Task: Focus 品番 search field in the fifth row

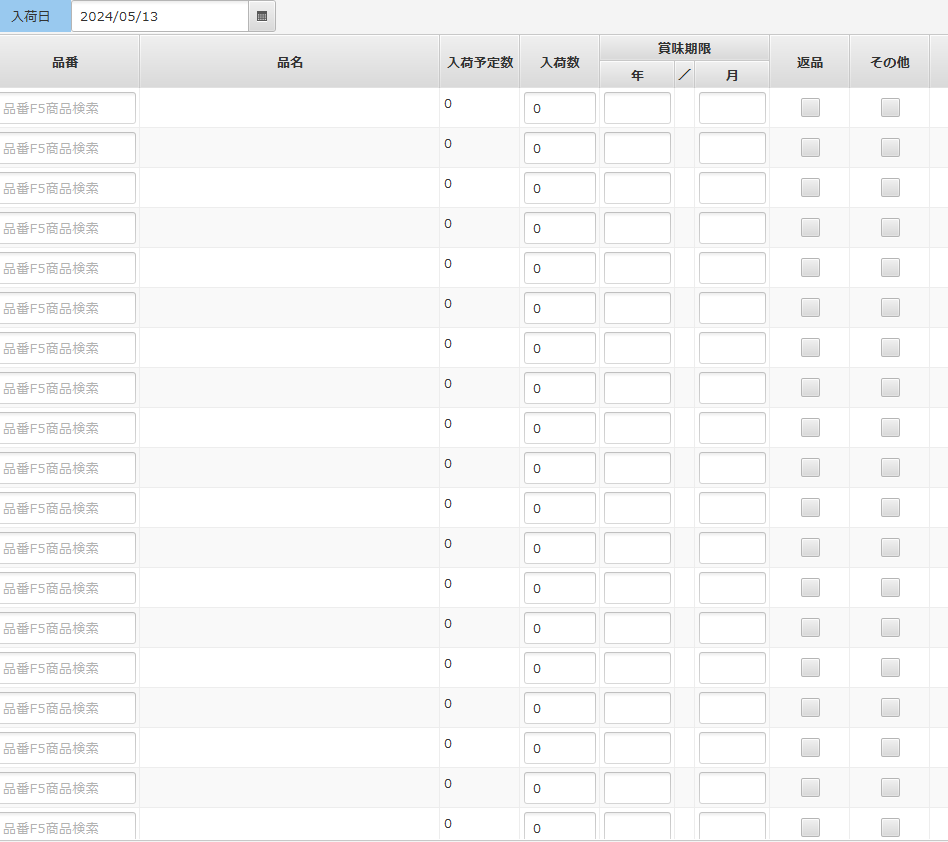Action: 67,268
